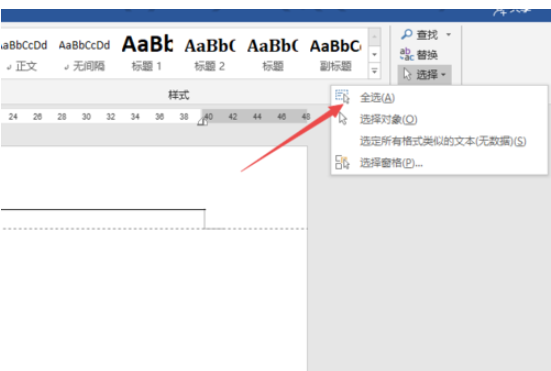Click the 替换 button label
Screen dimensions: 551x371
point(427,55)
